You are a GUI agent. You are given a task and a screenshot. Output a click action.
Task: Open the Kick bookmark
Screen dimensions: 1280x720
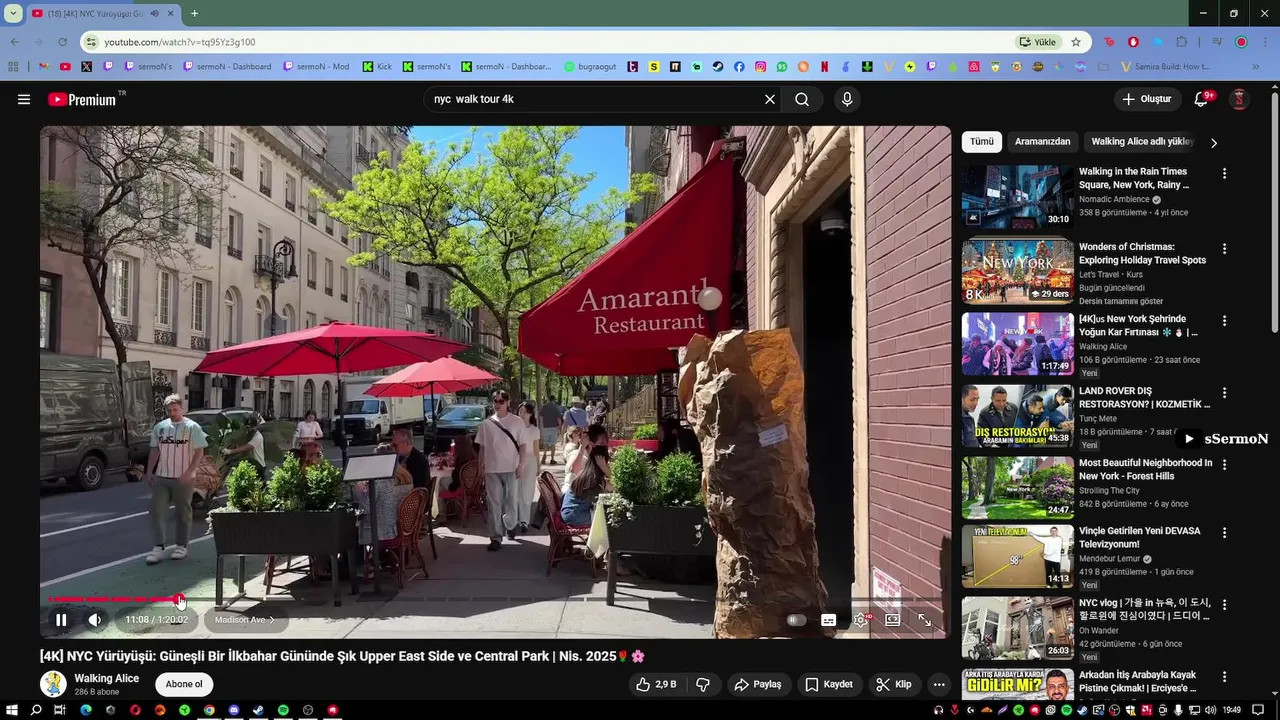(x=377, y=67)
